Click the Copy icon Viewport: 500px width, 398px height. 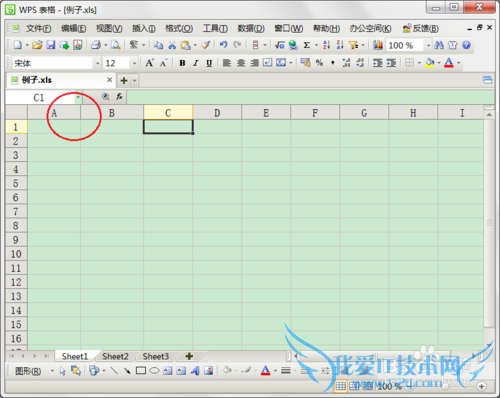[159, 45]
